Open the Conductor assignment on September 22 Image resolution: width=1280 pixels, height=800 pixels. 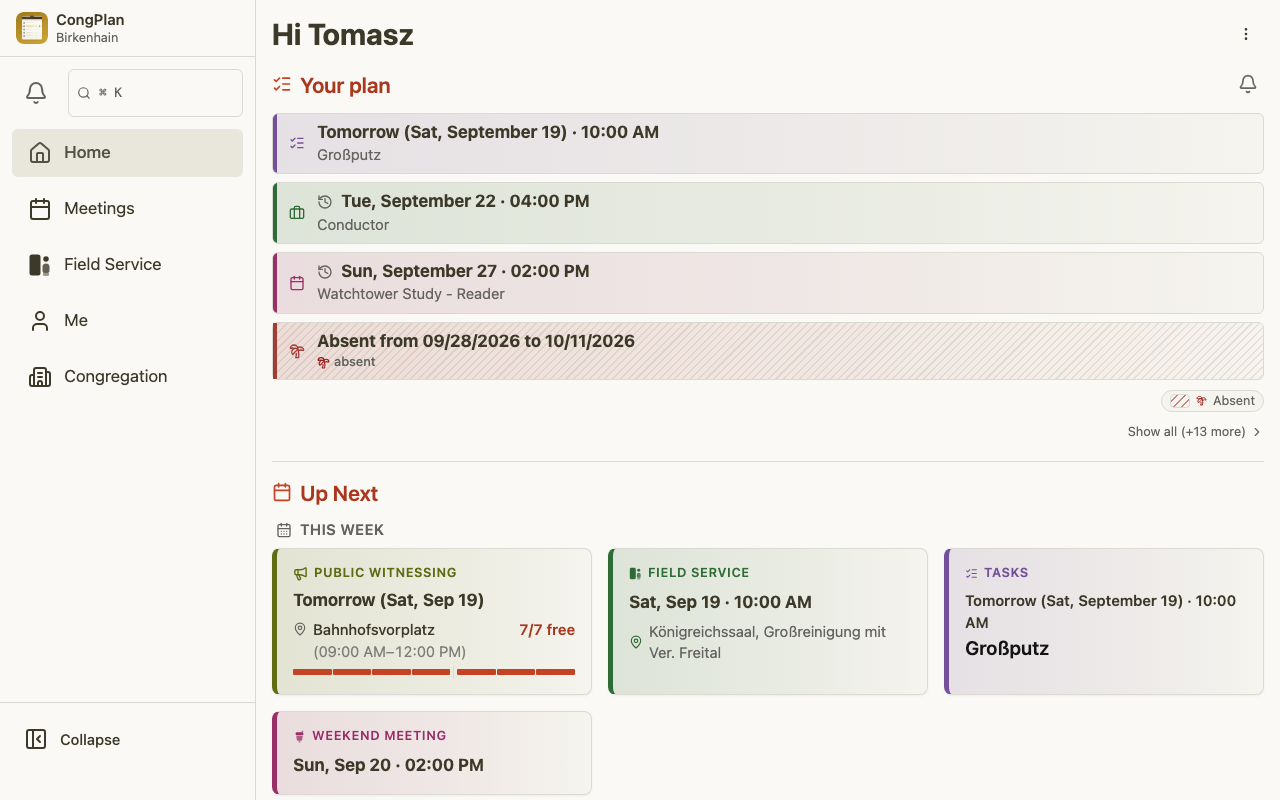click(x=768, y=213)
